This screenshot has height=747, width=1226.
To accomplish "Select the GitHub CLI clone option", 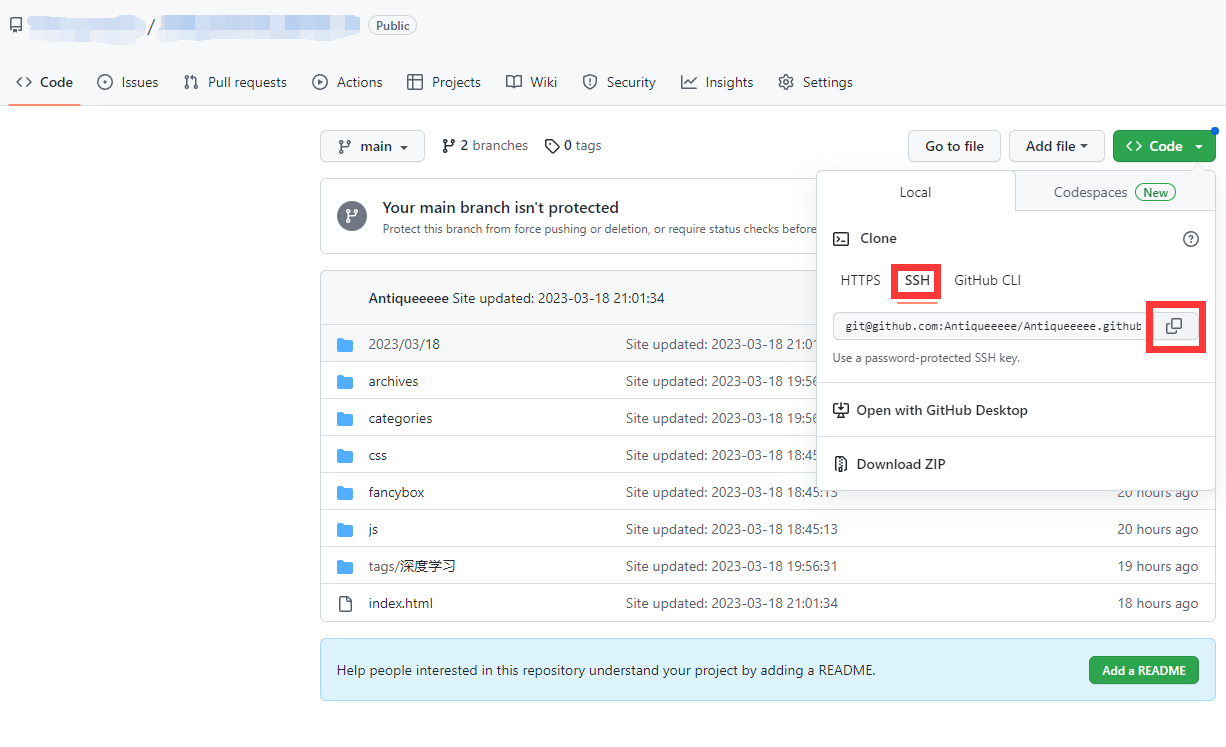I will point(987,281).
